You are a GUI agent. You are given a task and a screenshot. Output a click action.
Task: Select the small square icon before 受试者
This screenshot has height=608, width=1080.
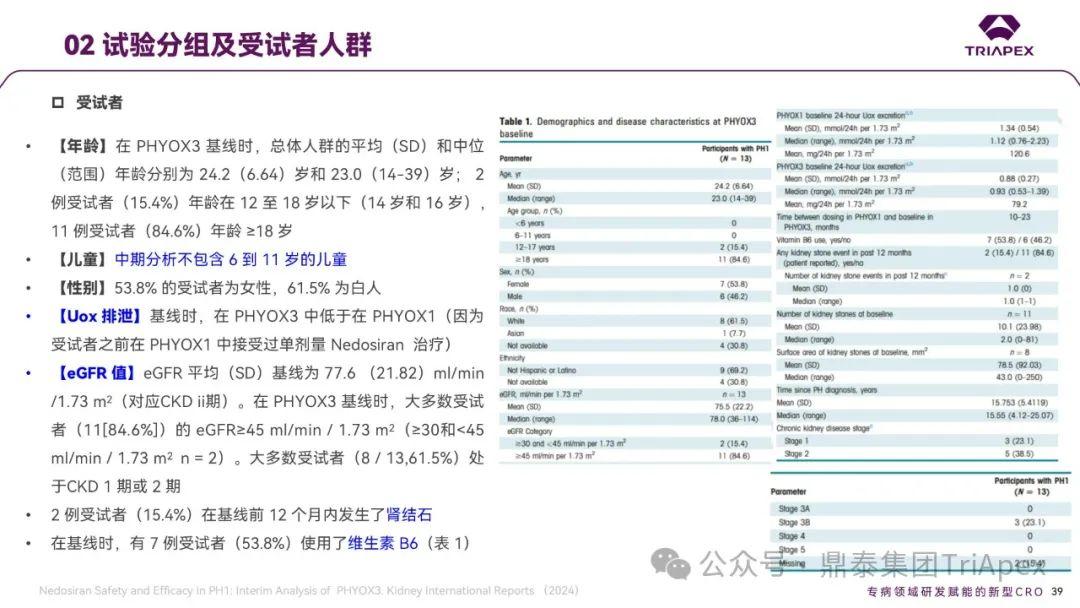pos(57,102)
